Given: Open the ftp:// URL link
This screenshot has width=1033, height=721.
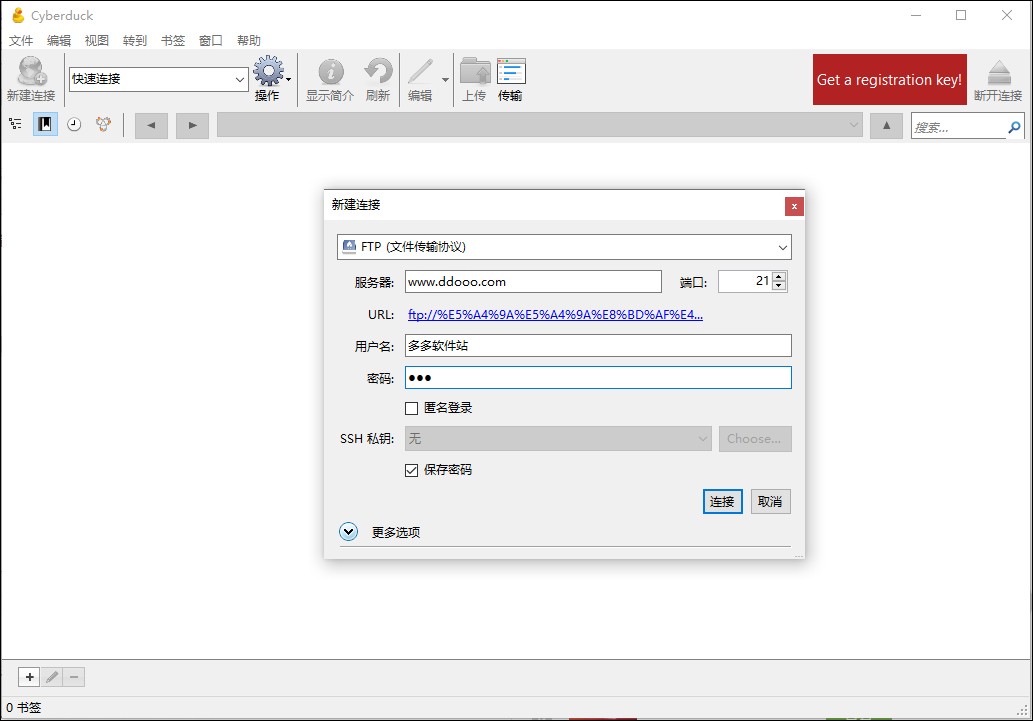Looking at the screenshot, I should pos(555,315).
